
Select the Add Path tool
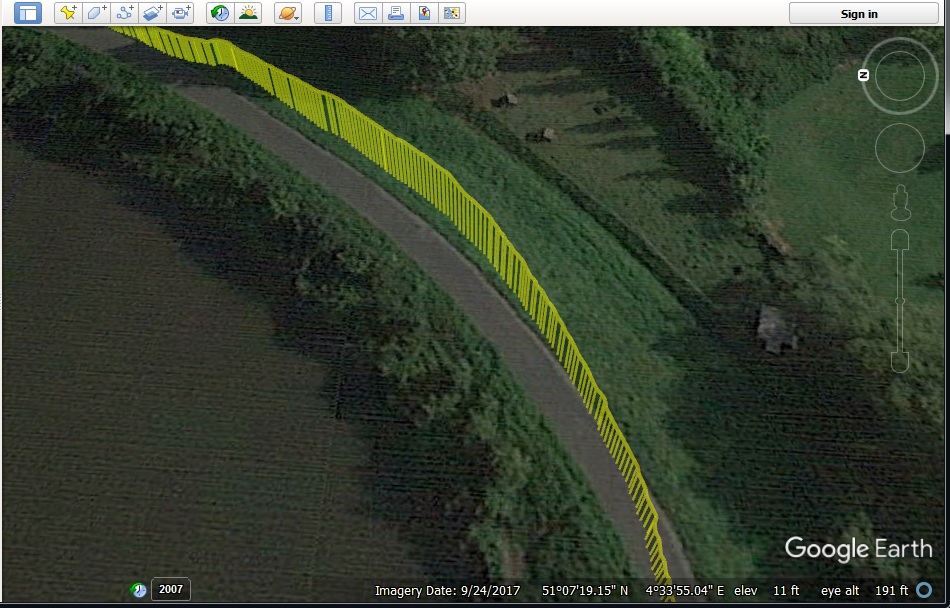[125, 13]
